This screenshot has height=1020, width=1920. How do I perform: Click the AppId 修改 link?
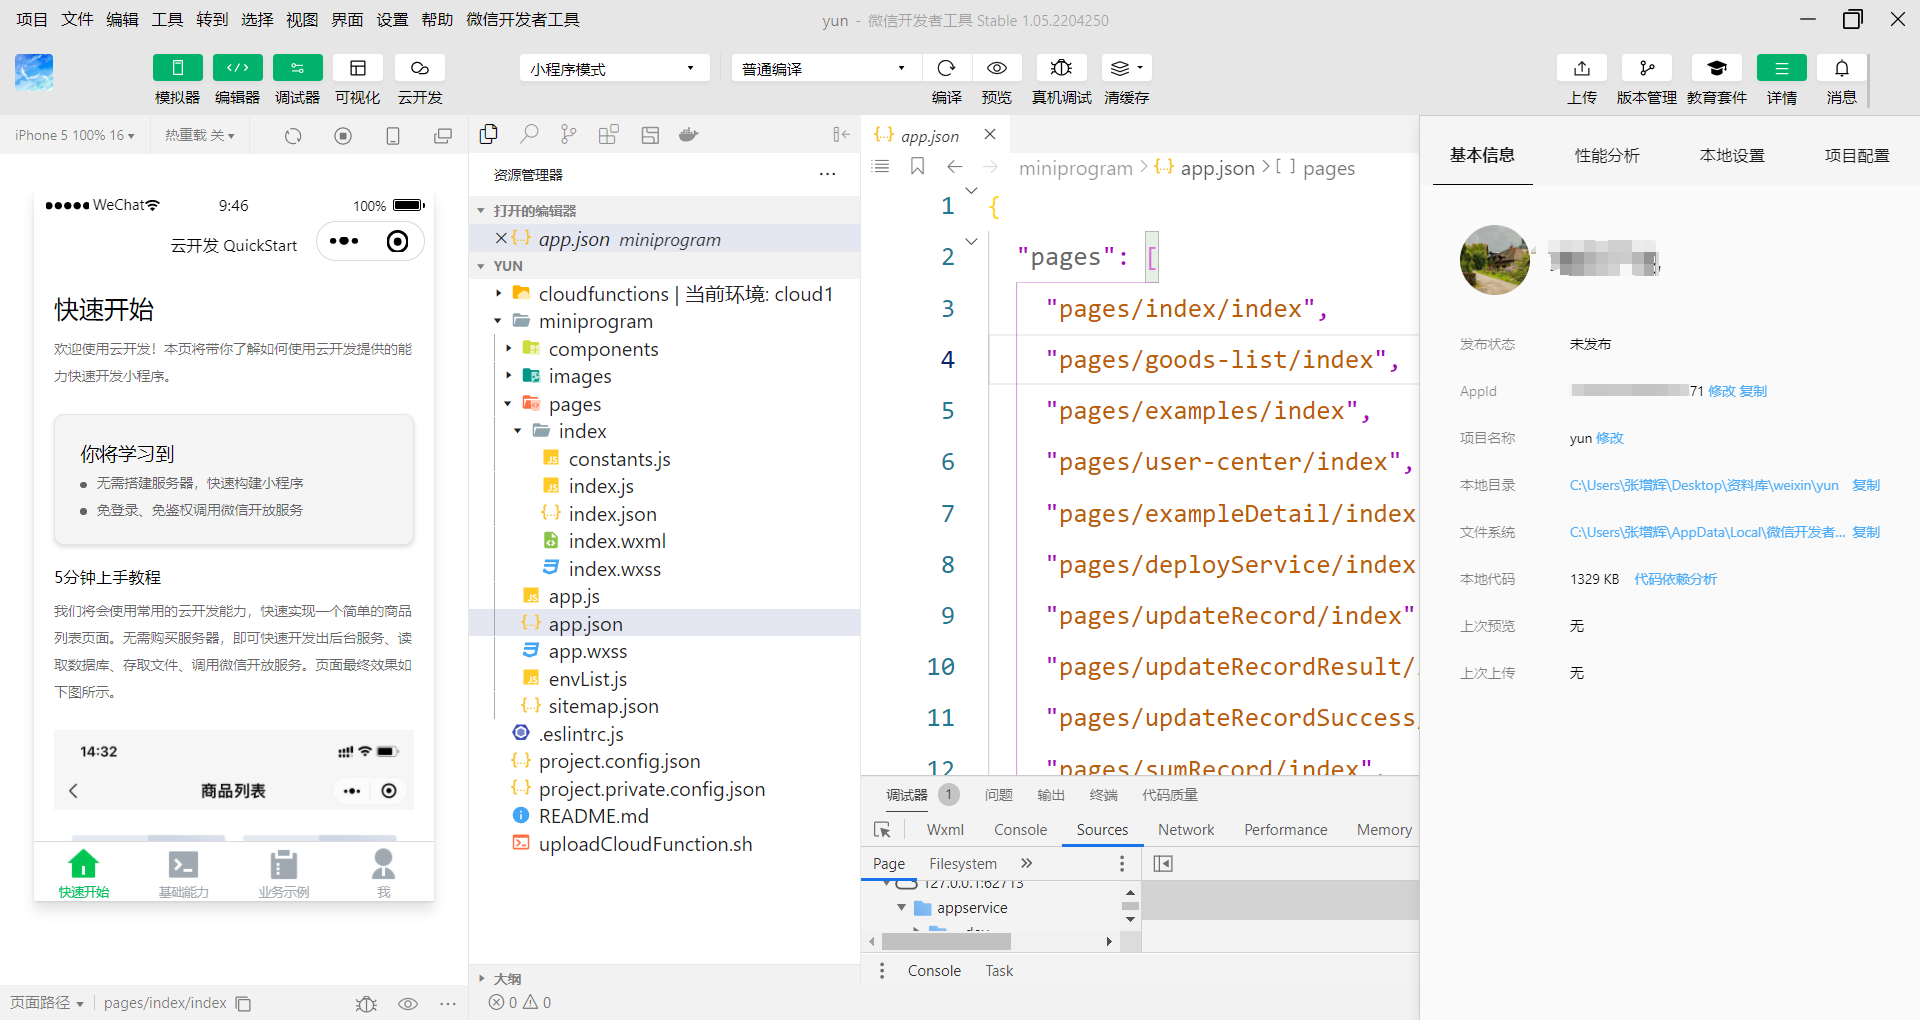tap(1721, 391)
